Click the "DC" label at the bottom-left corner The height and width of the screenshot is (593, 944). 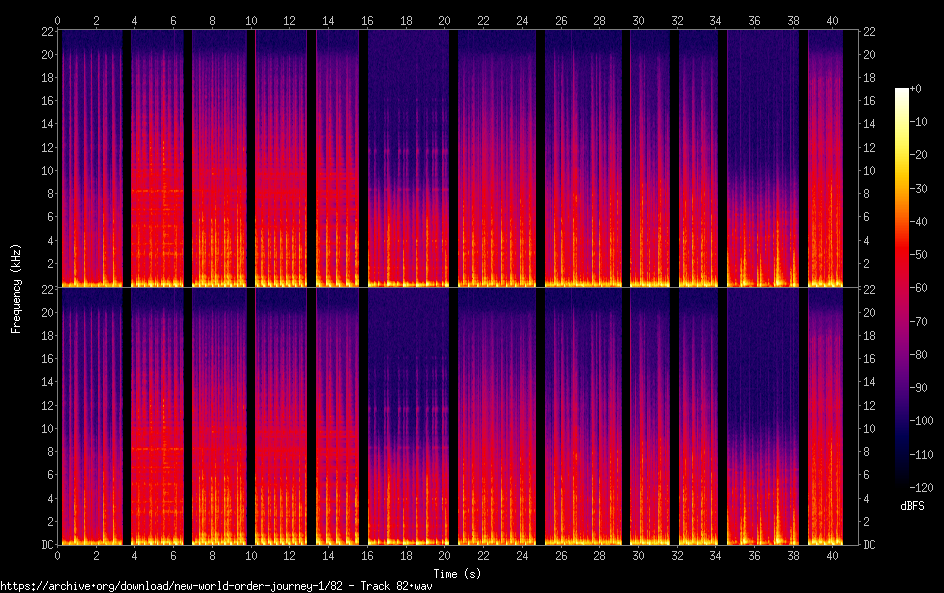45,545
